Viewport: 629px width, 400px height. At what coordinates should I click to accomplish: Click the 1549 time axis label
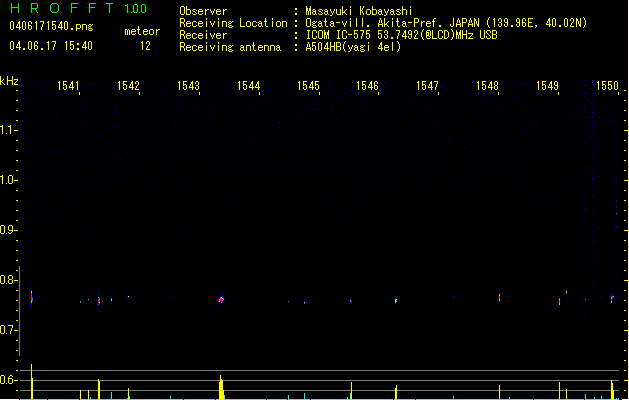coord(548,86)
